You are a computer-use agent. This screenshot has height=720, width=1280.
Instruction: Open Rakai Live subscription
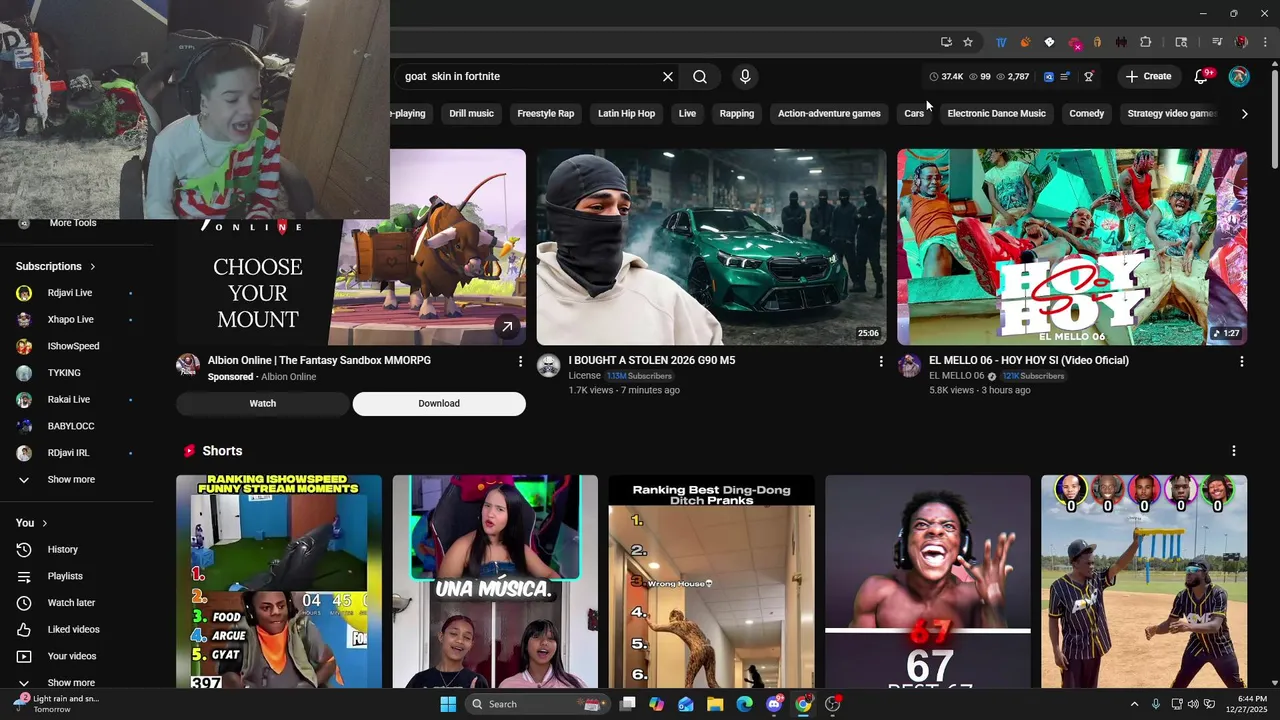[69, 400]
